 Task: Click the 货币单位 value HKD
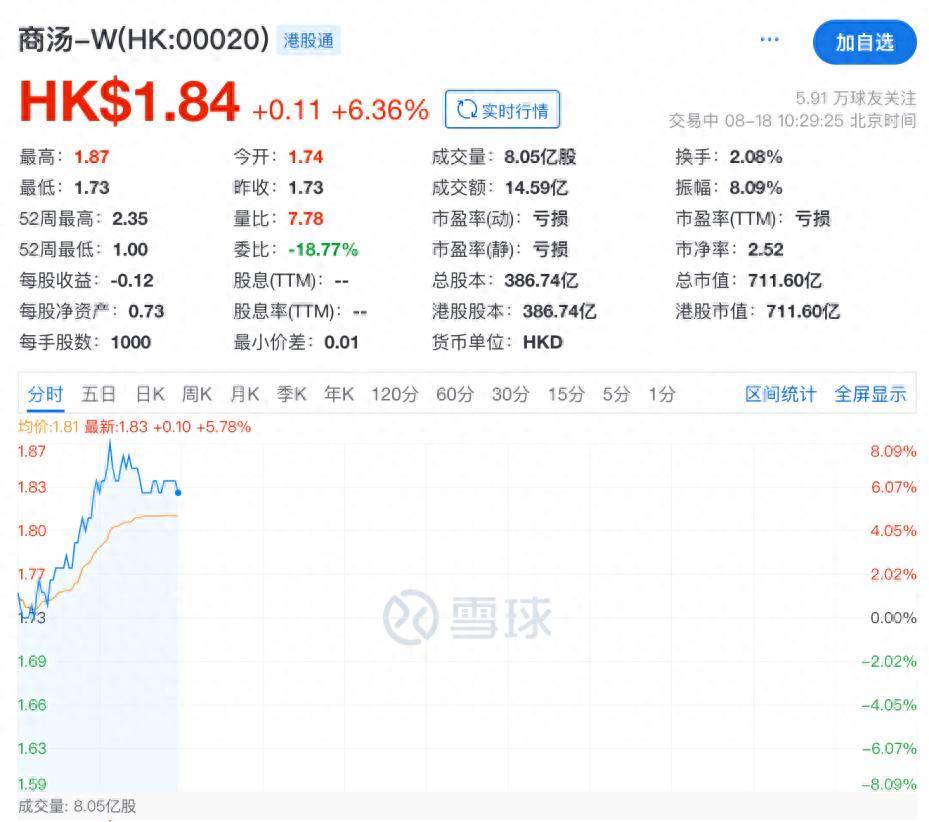[543, 342]
